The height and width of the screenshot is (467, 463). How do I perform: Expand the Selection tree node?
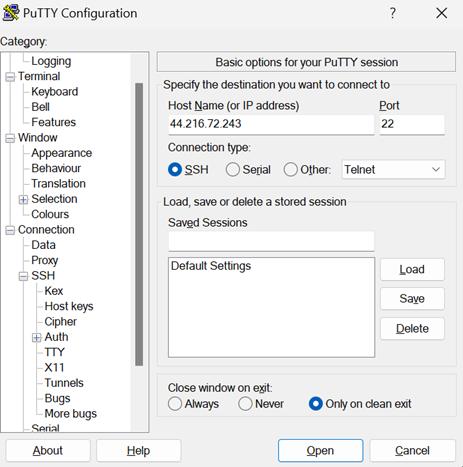23,200
